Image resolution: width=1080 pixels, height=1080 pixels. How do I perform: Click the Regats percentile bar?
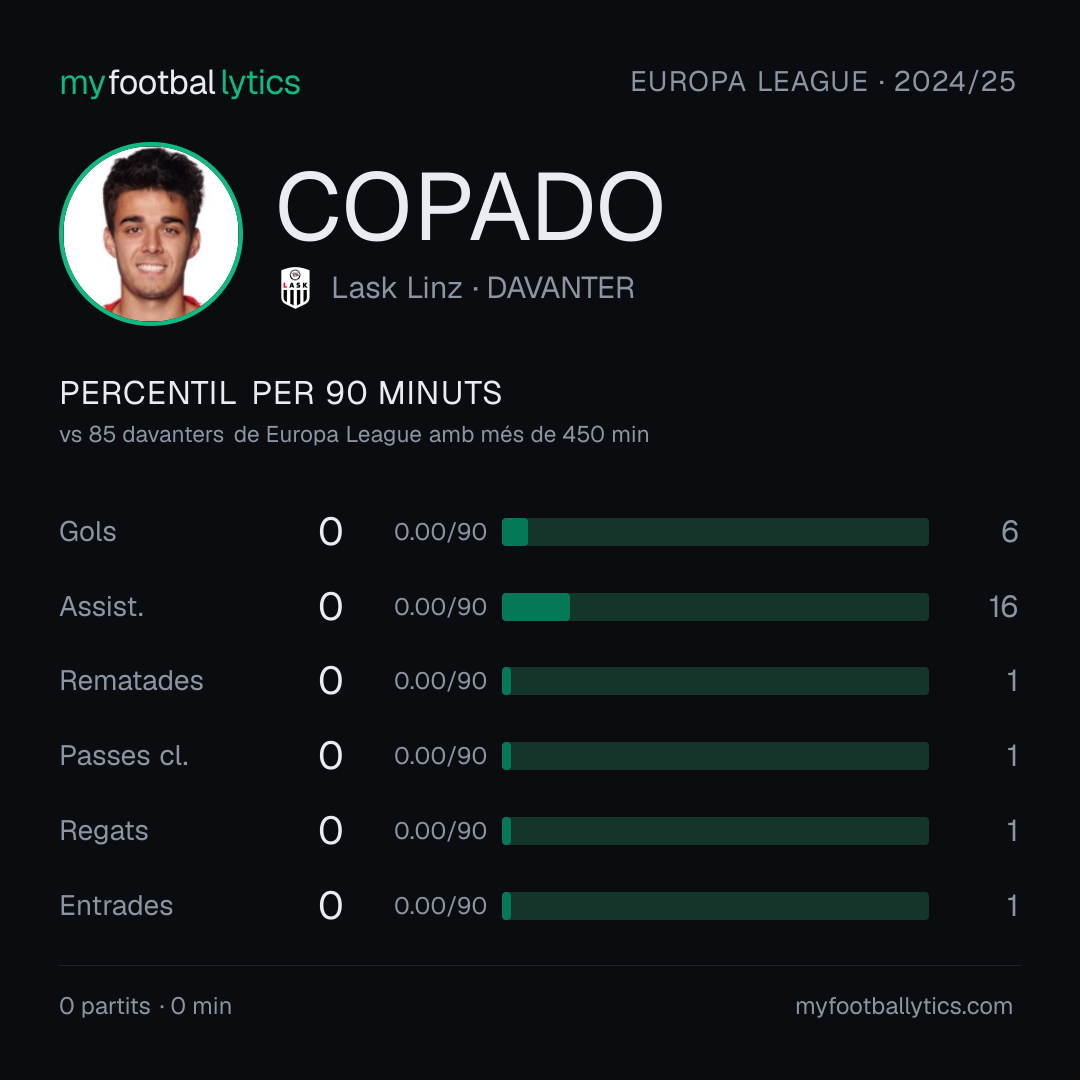pos(715,831)
